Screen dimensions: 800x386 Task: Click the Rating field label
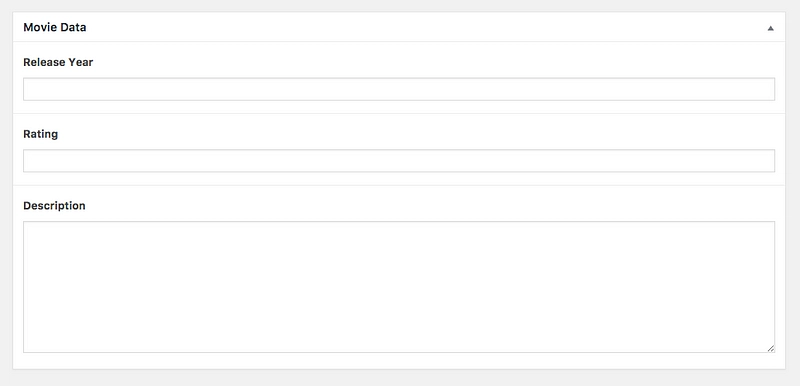pyautogui.click(x=41, y=134)
